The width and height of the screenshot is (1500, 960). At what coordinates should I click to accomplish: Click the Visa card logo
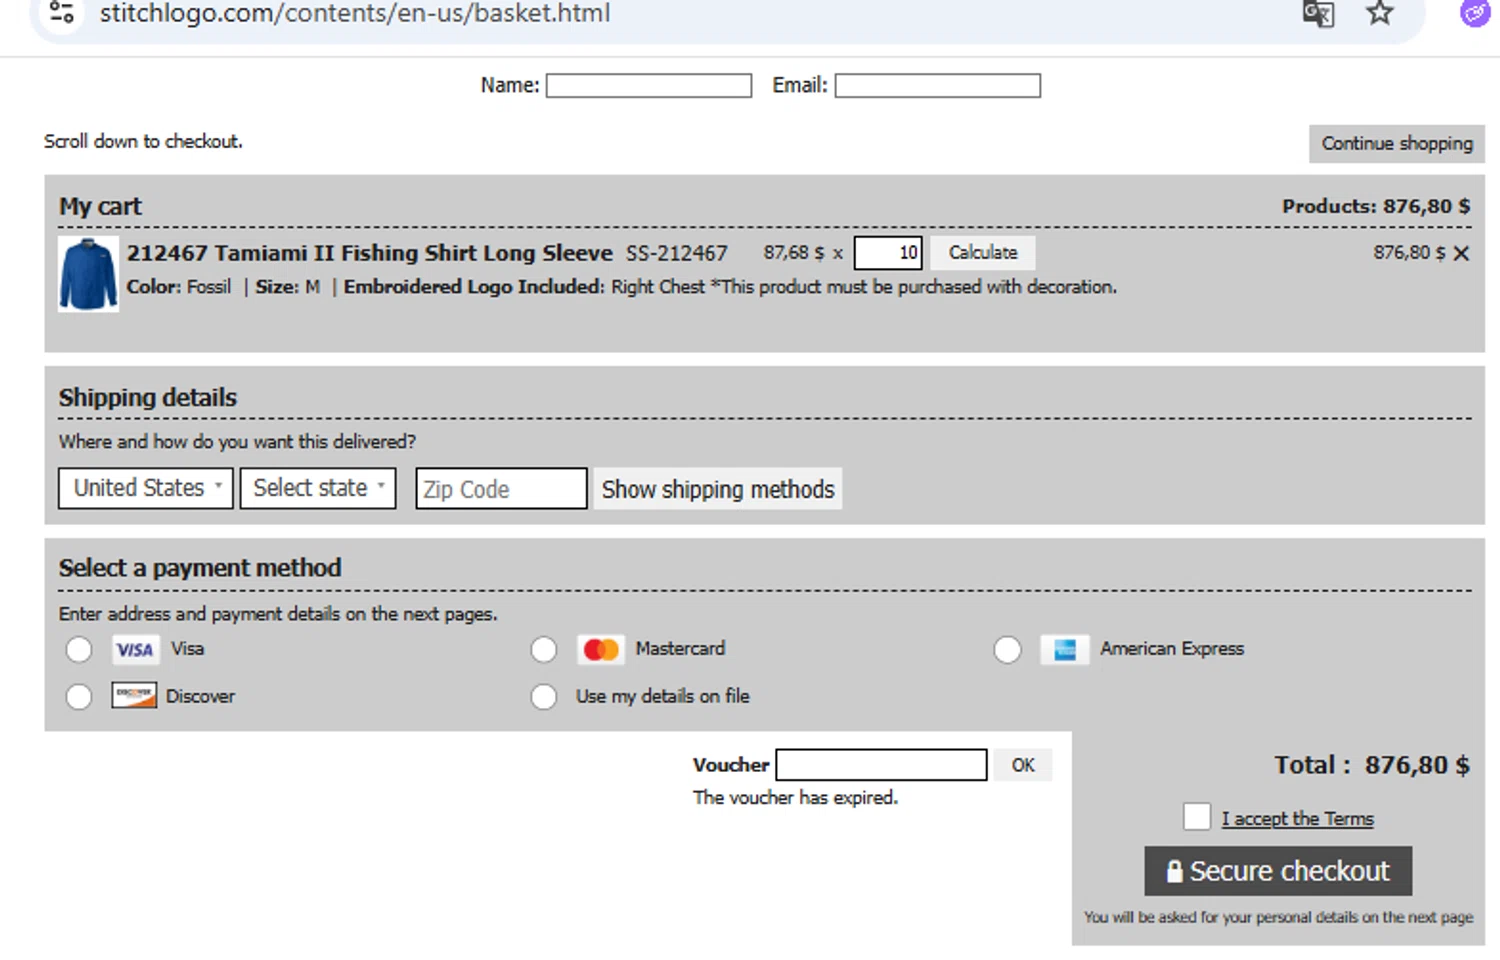pyautogui.click(x=134, y=650)
